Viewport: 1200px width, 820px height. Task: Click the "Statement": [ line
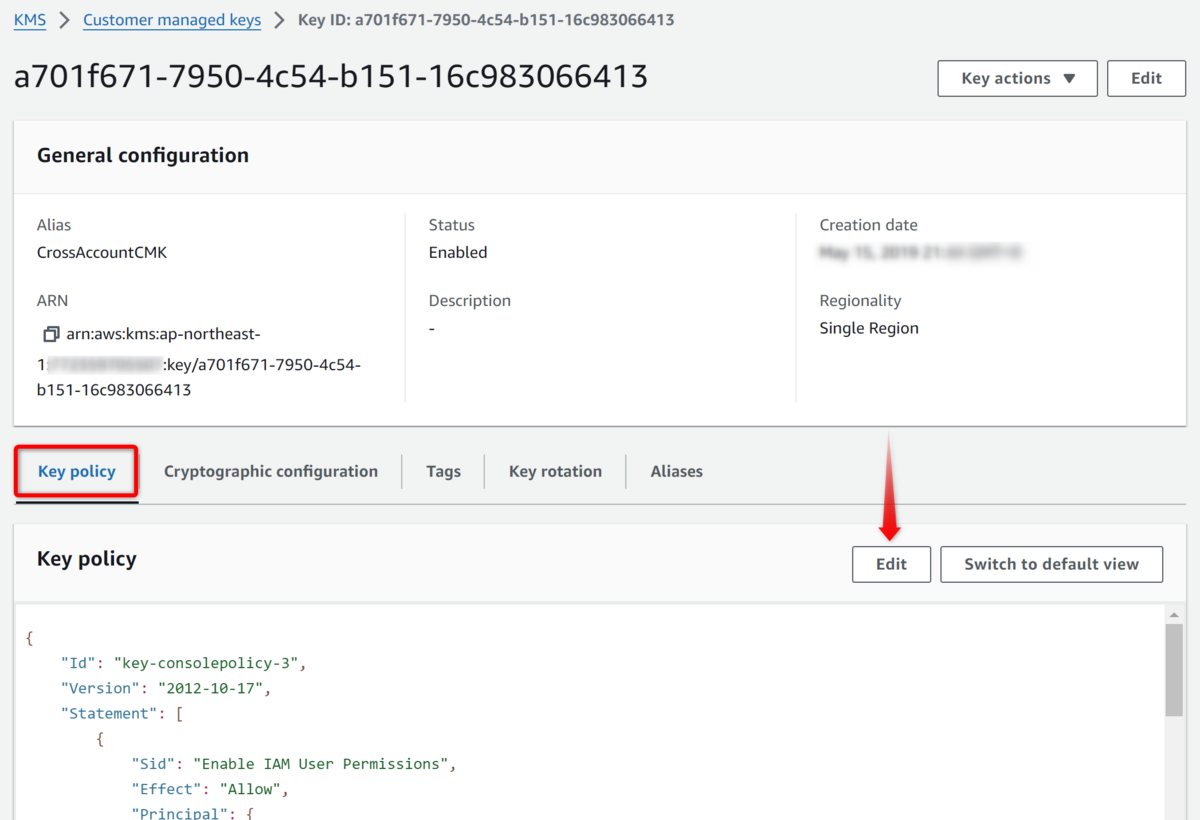pos(121,714)
